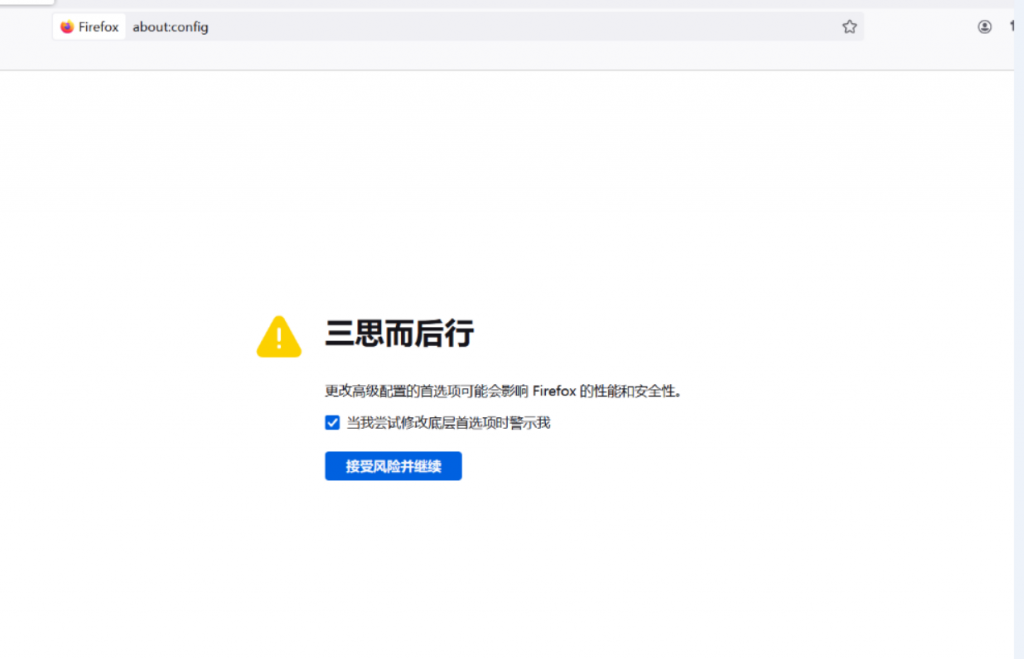Click the 三思而后行 heading
1024x659 pixels.
pyautogui.click(x=399, y=334)
